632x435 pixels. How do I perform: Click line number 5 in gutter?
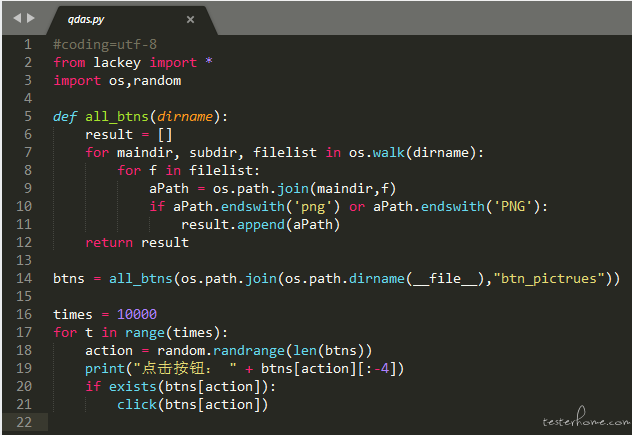(x=27, y=117)
